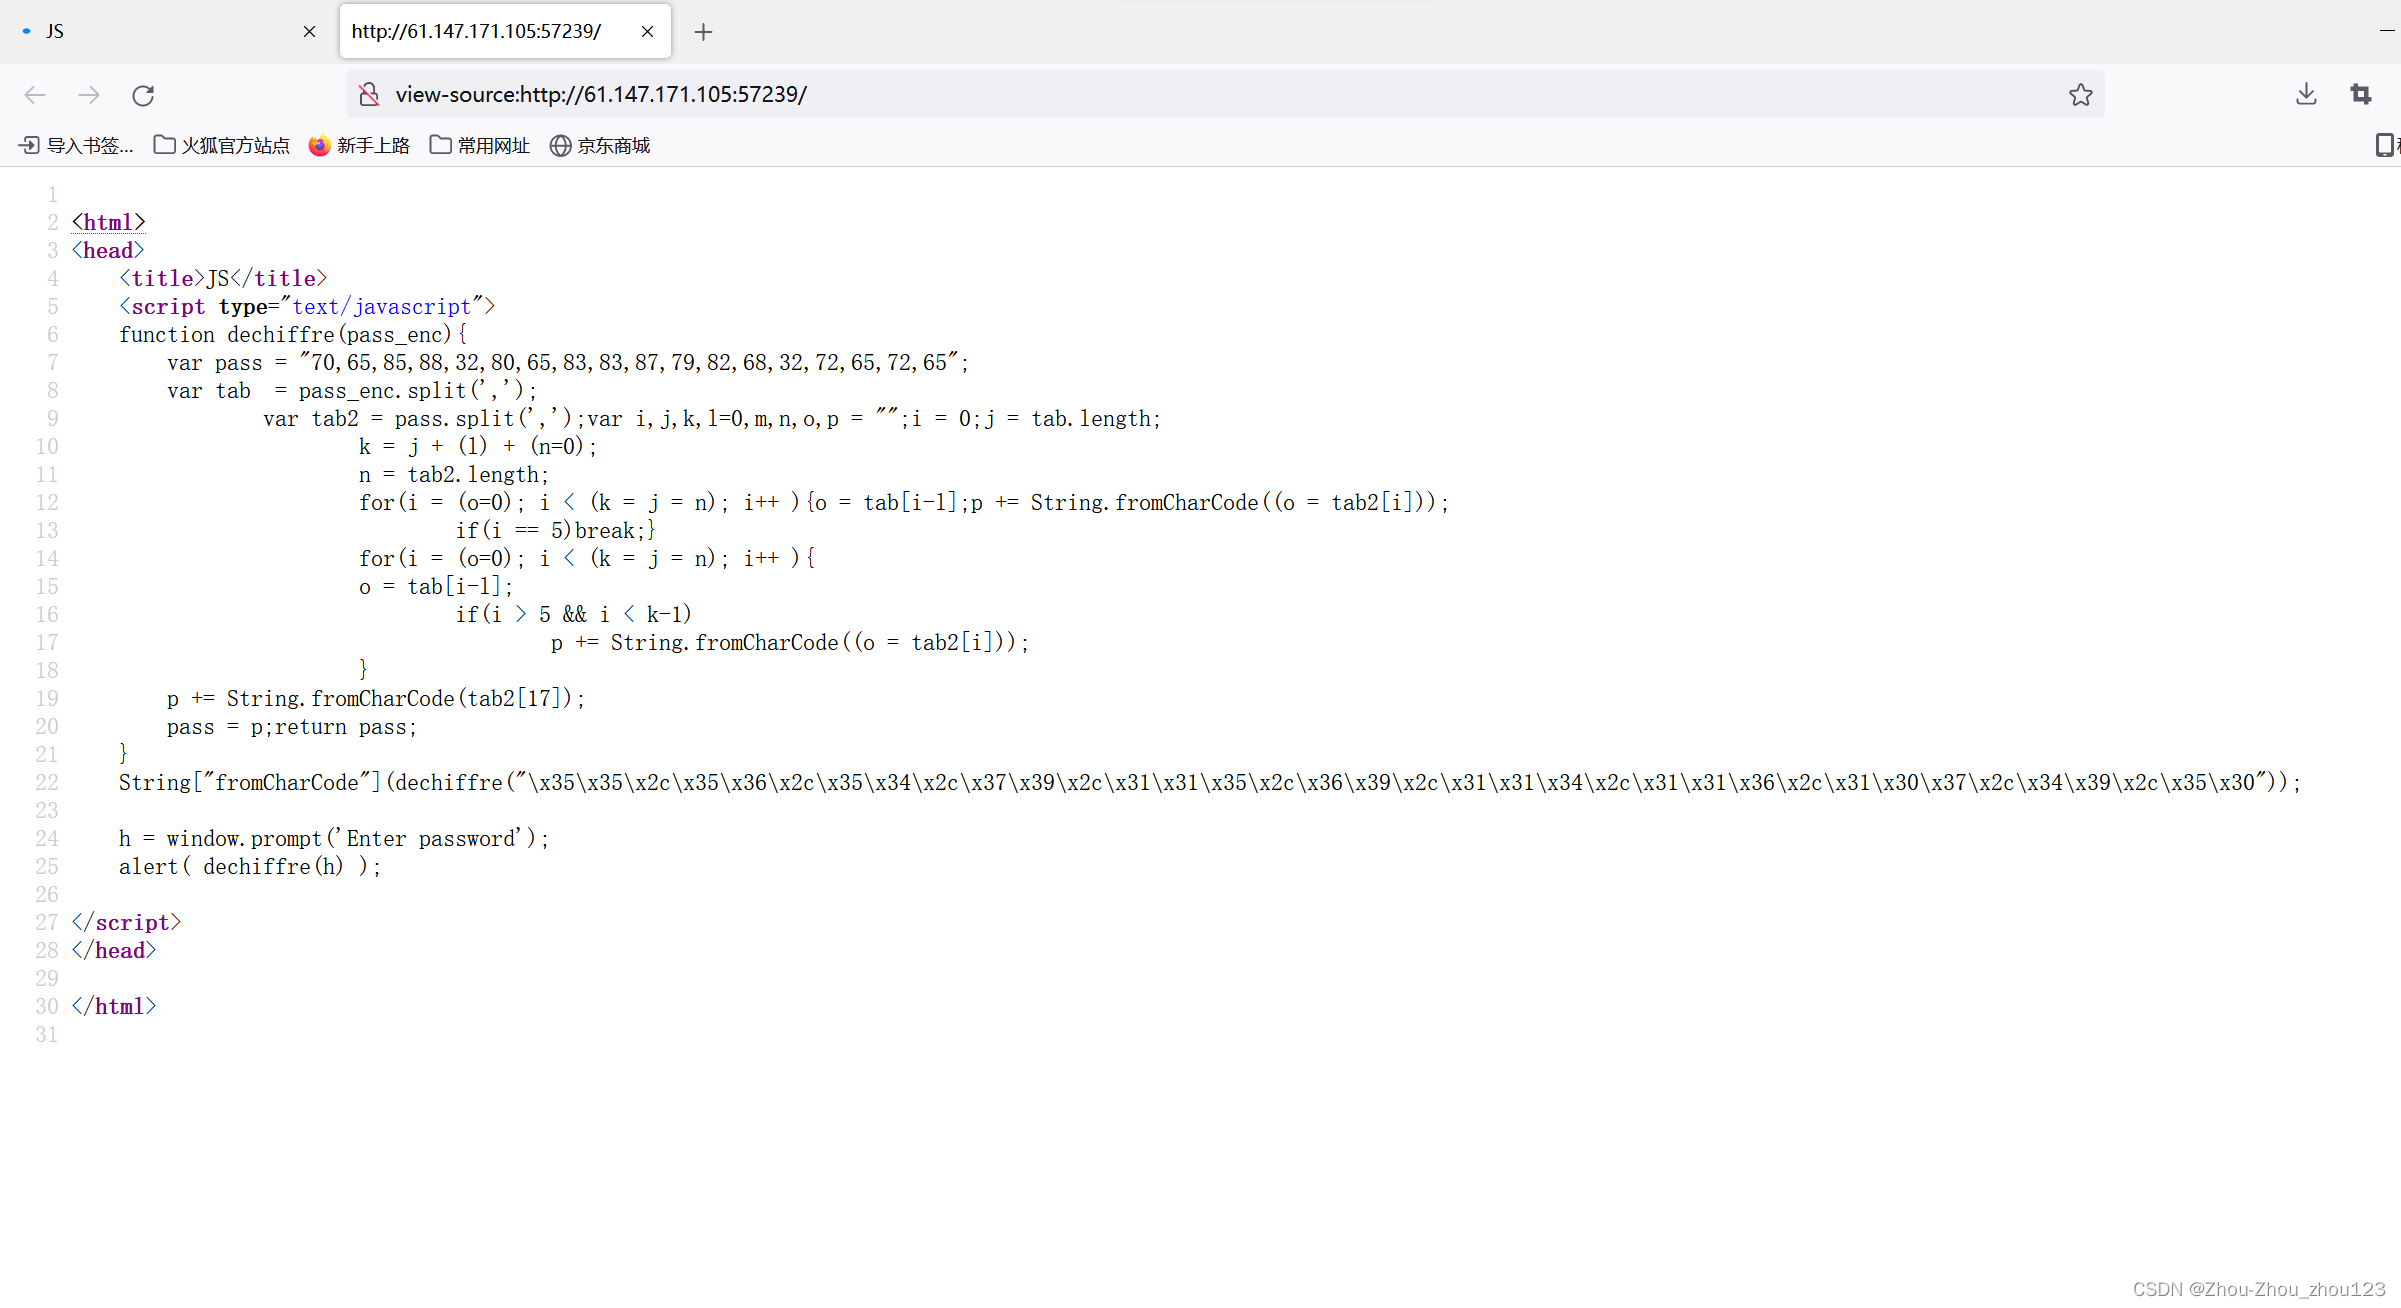Open a new browser tab
This screenshot has height=1308, width=2401.
703,32
